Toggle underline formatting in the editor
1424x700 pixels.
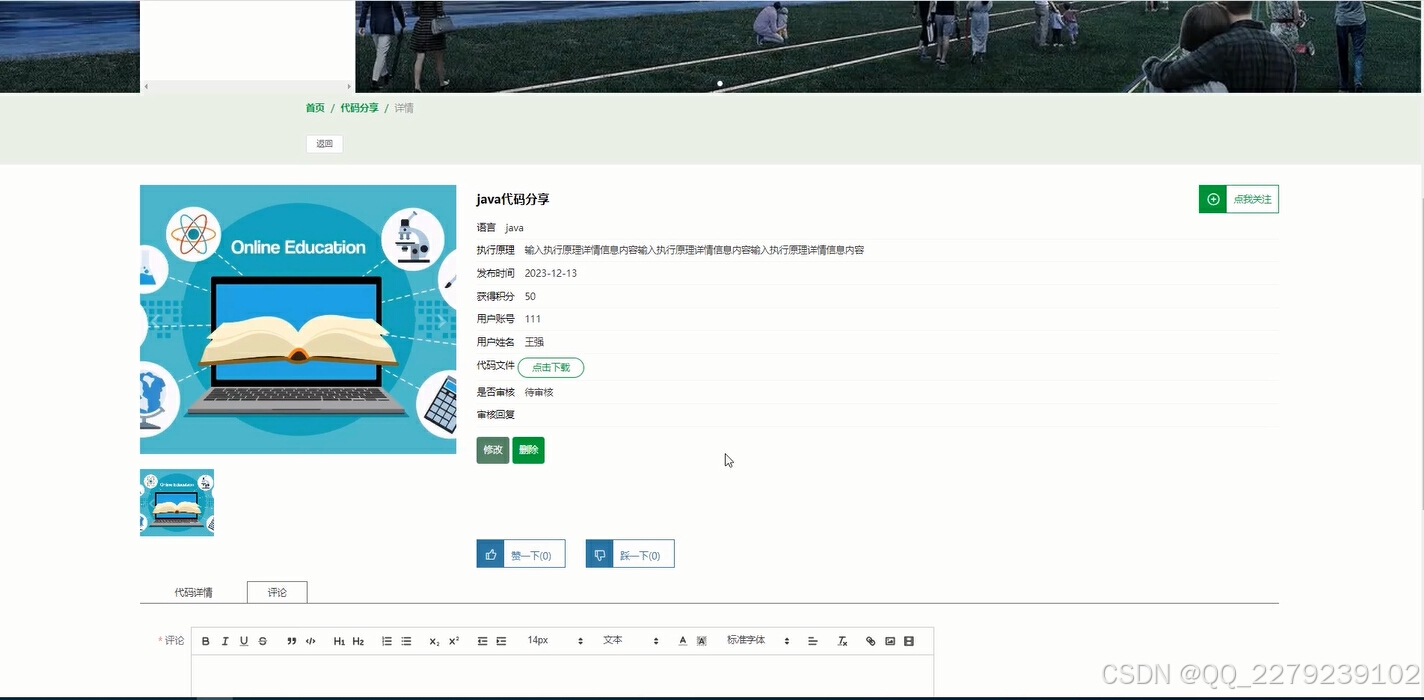point(243,640)
